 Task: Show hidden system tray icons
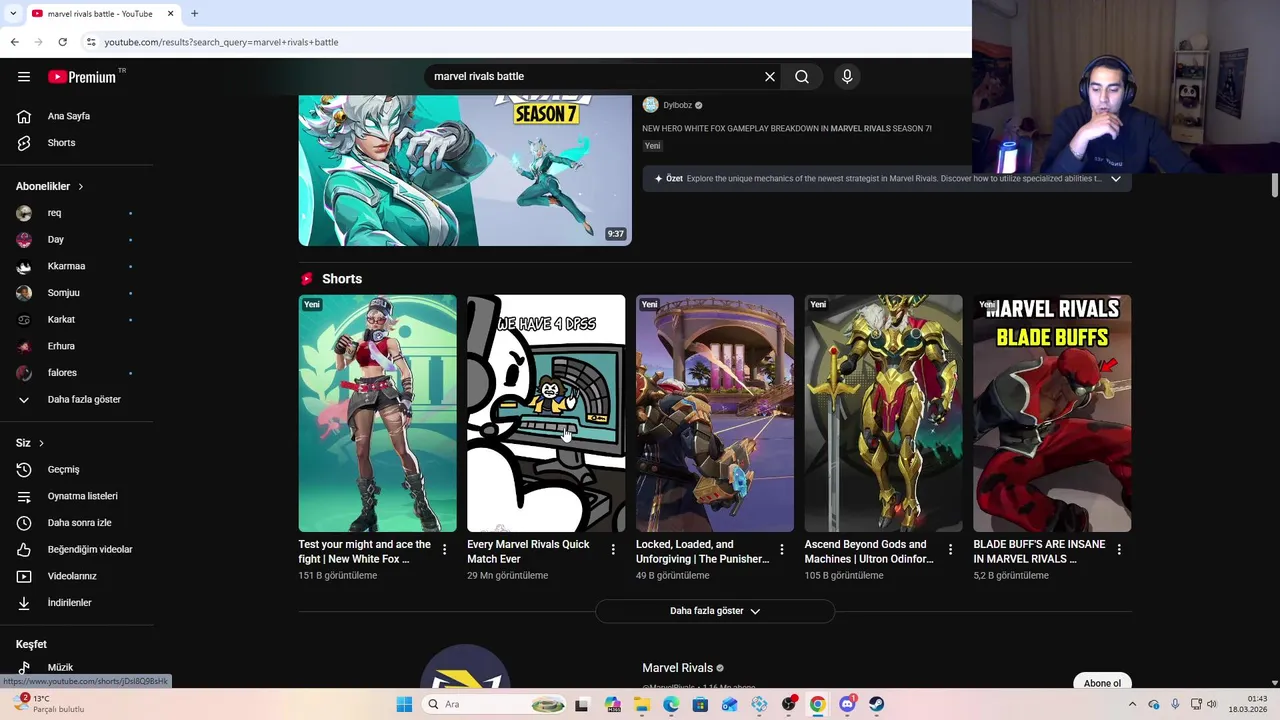1132,704
